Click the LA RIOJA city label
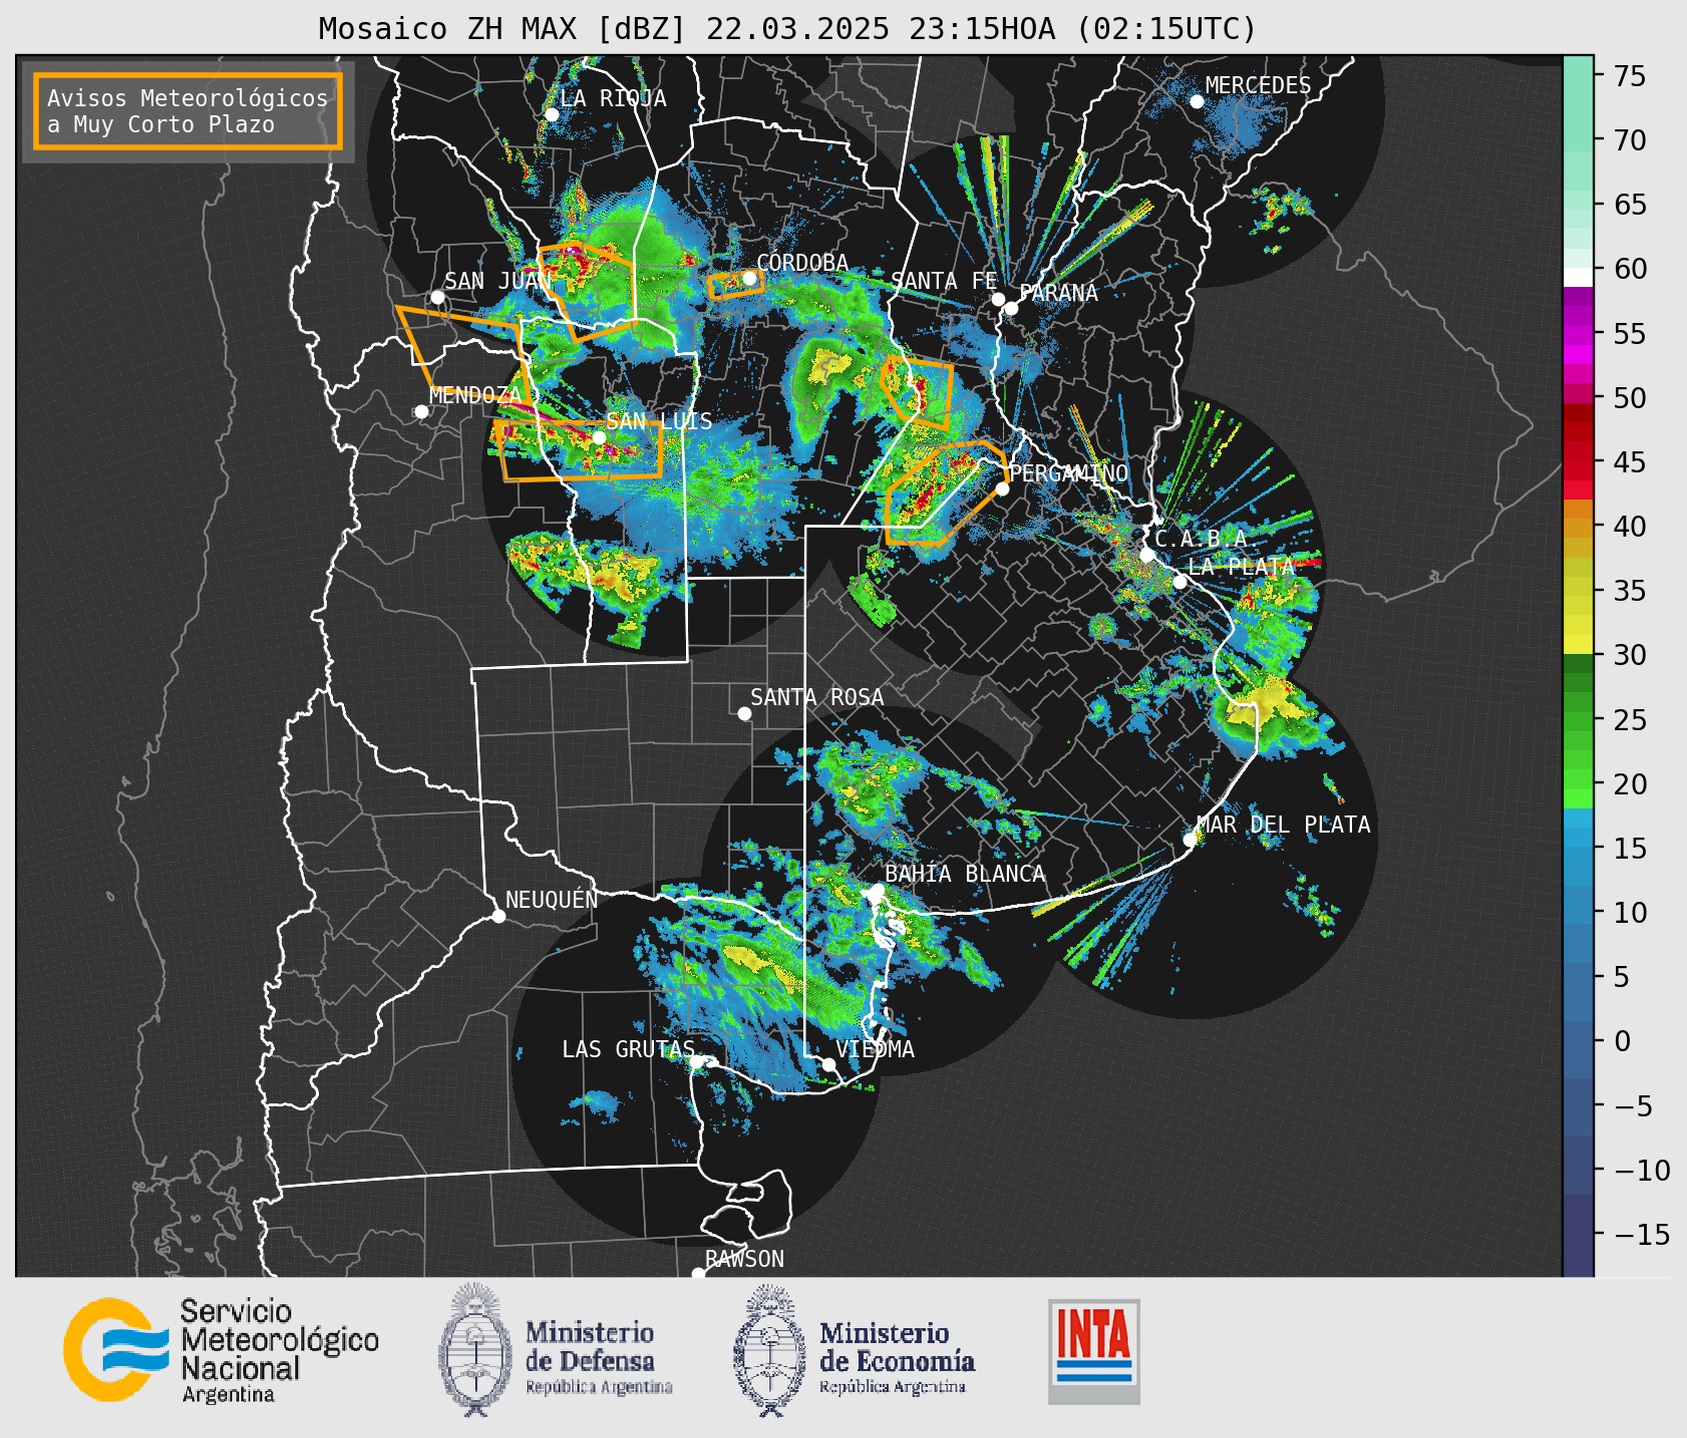 (x=613, y=98)
